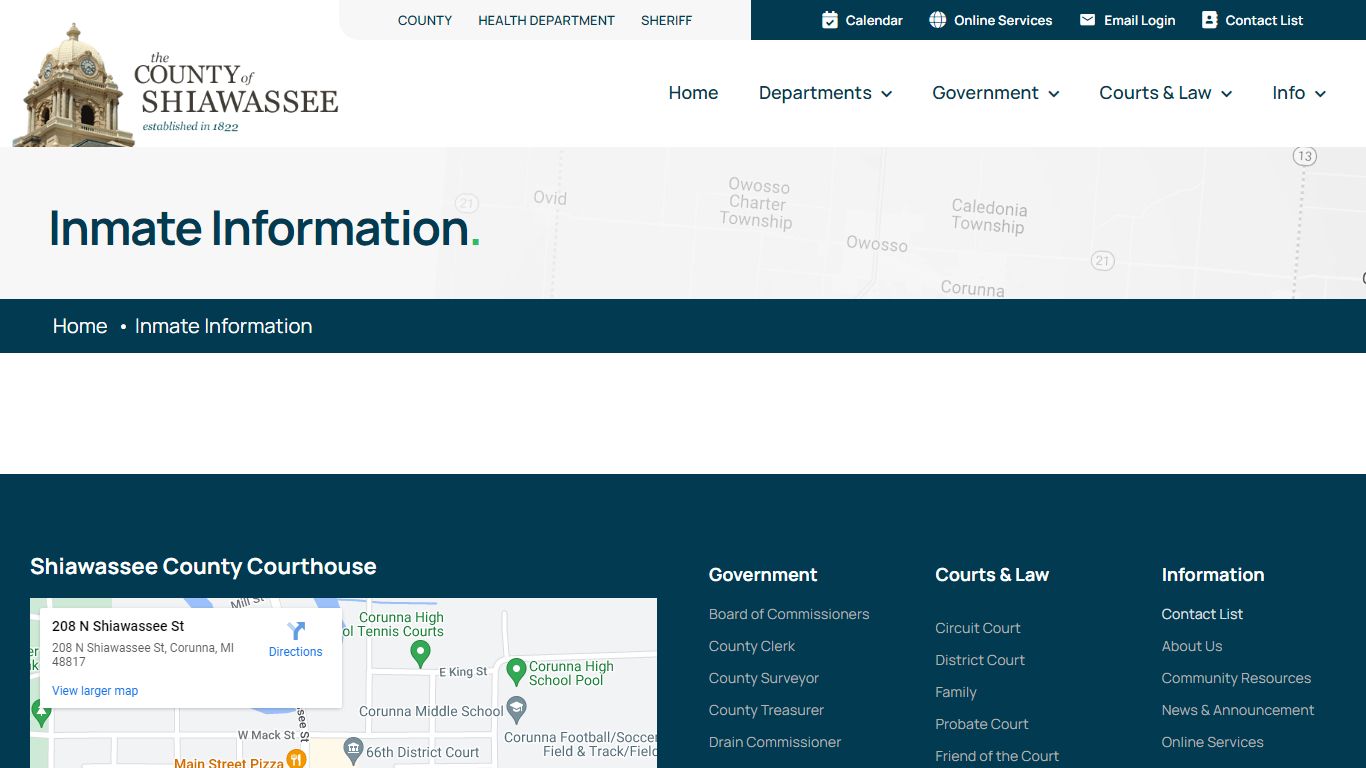The height and width of the screenshot is (768, 1366).
Task: Open Board of Commissioners footer link
Action: pos(789,614)
